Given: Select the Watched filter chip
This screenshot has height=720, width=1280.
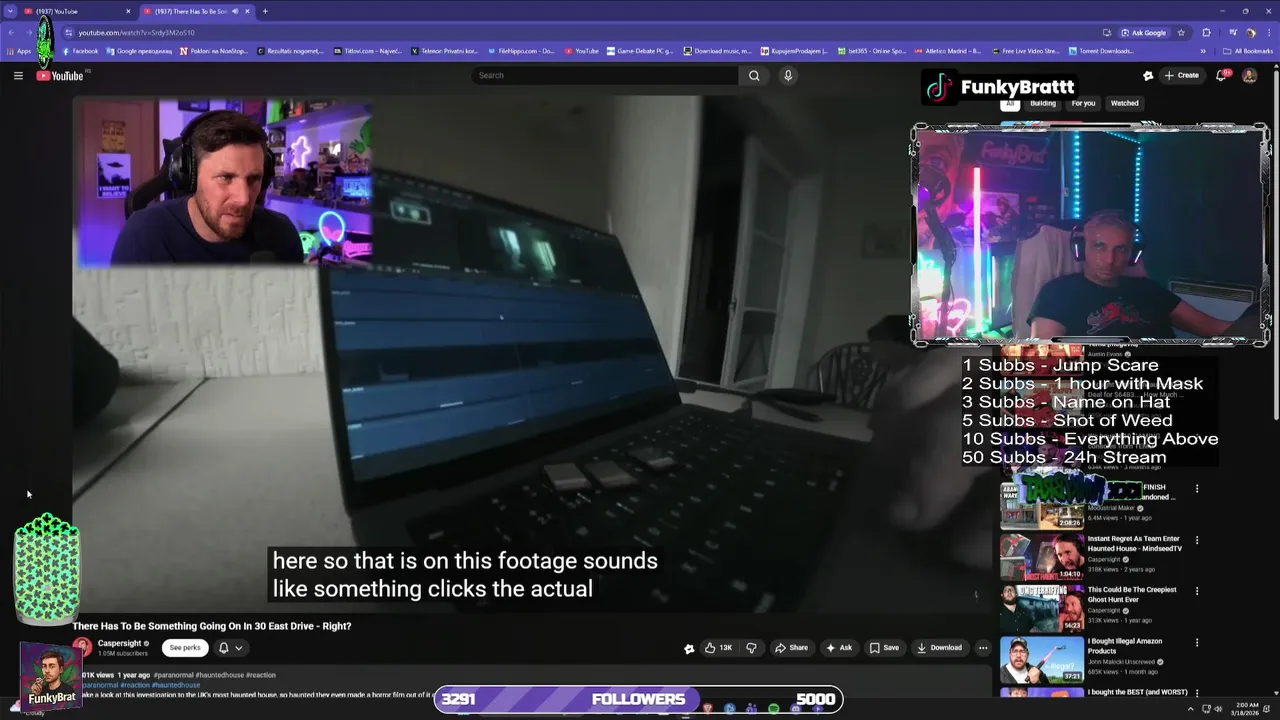Looking at the screenshot, I should click(1124, 103).
